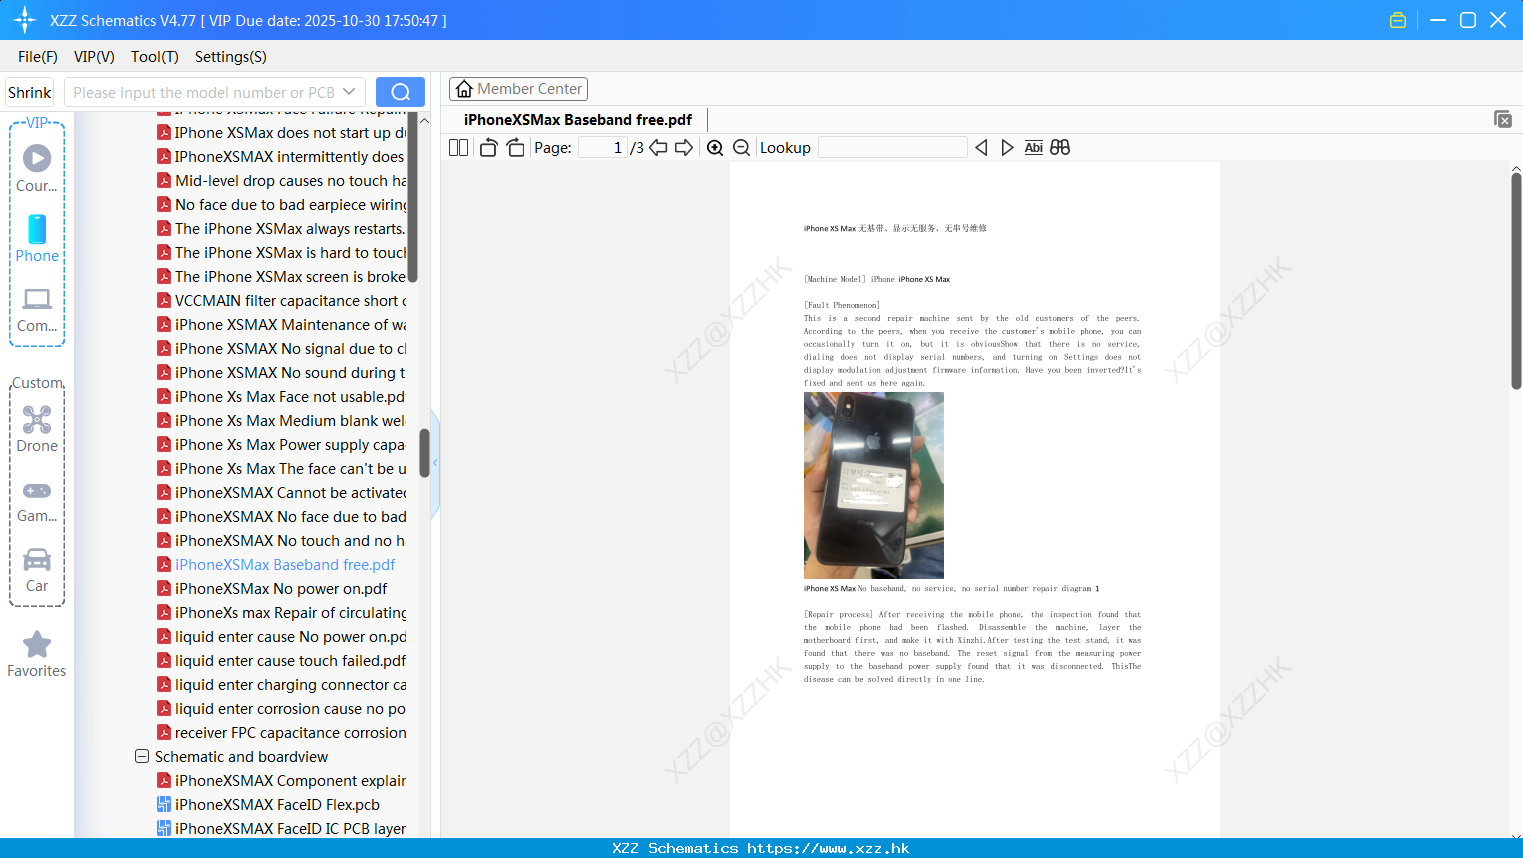Click the Lookup text field
The width and height of the screenshot is (1523, 858).
(x=893, y=148)
